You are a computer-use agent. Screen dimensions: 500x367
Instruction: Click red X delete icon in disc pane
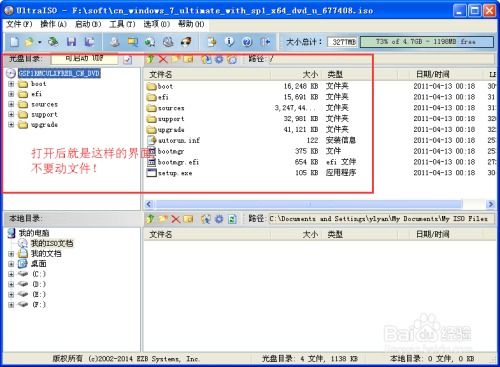point(163,59)
